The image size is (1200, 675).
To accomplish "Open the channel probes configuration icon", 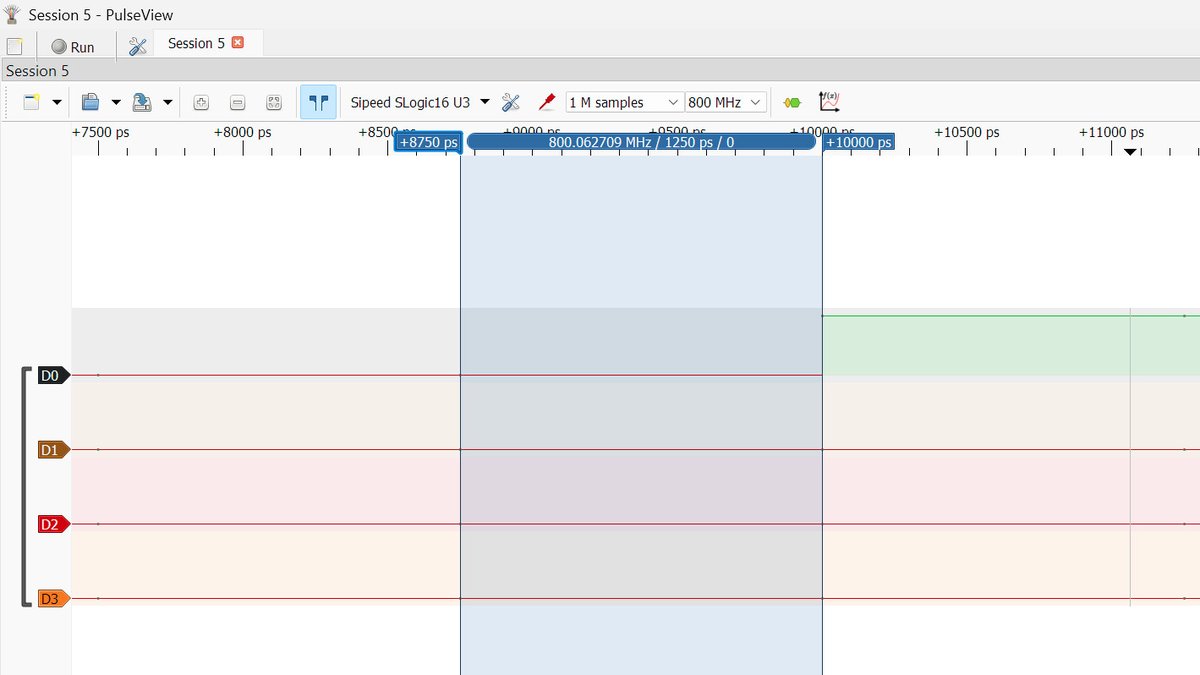I will [x=546, y=102].
